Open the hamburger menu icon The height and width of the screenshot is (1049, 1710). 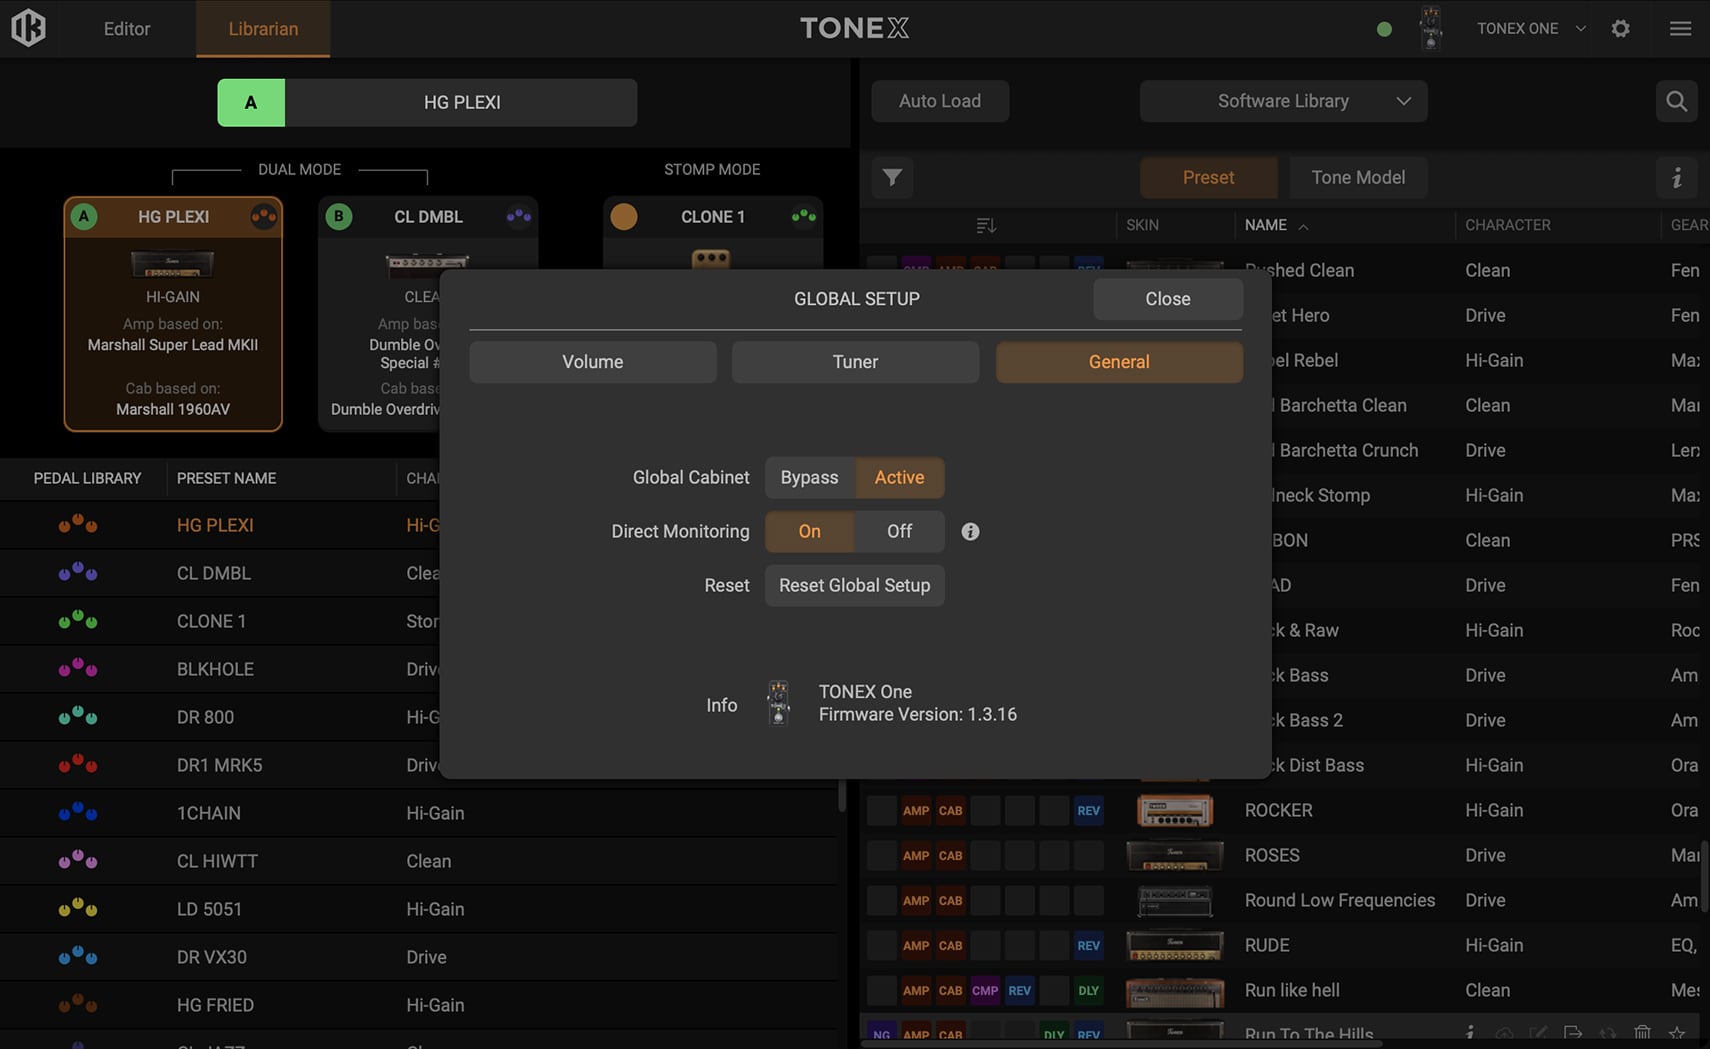point(1680,28)
